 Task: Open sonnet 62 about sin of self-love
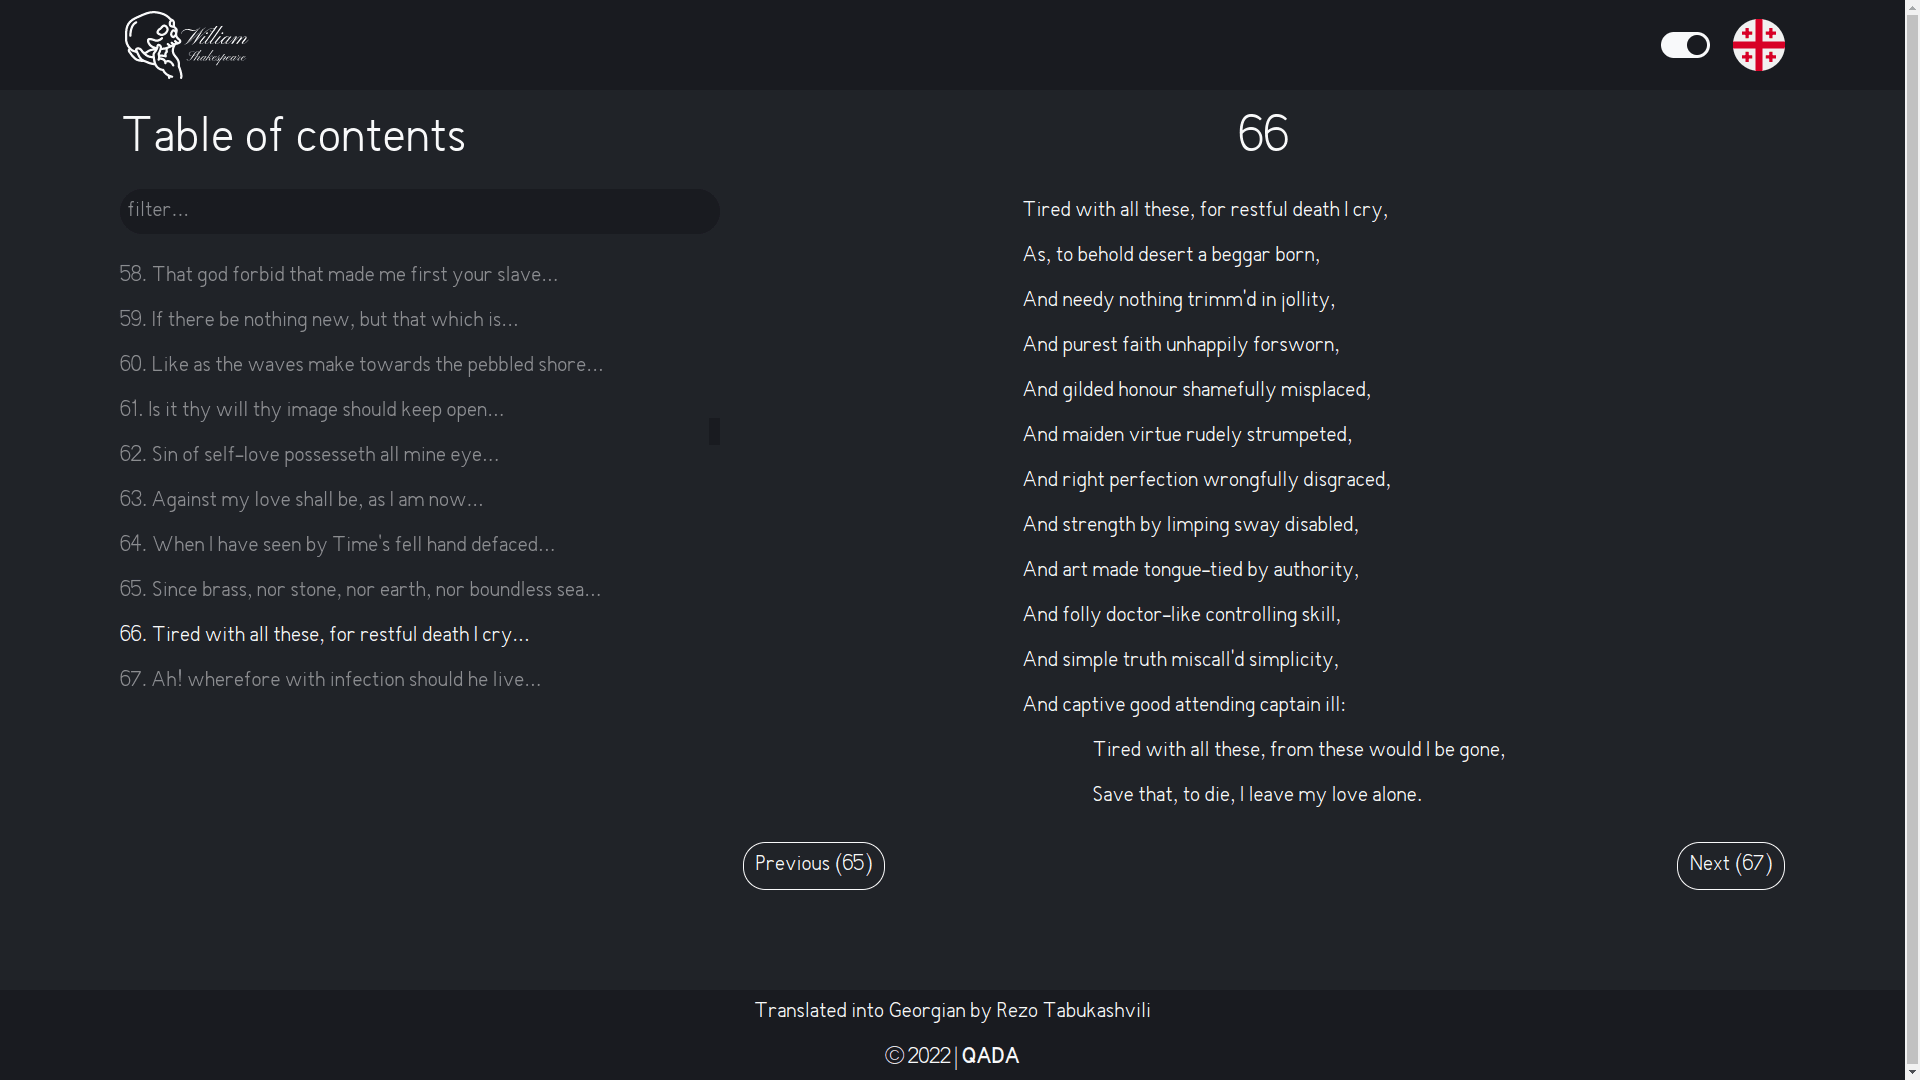[x=309, y=455]
